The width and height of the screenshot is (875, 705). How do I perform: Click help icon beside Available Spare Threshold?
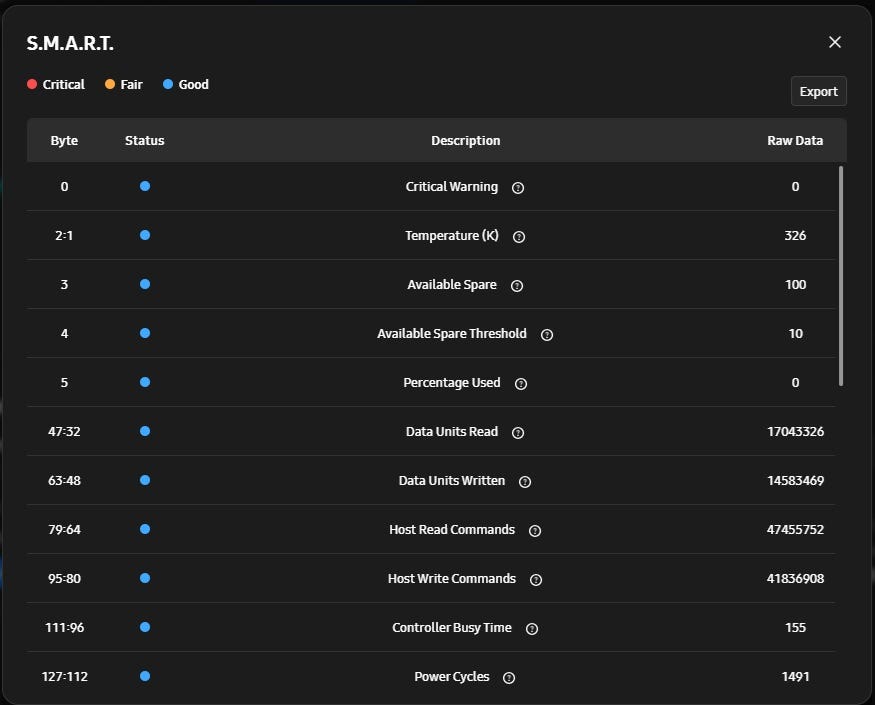click(547, 335)
